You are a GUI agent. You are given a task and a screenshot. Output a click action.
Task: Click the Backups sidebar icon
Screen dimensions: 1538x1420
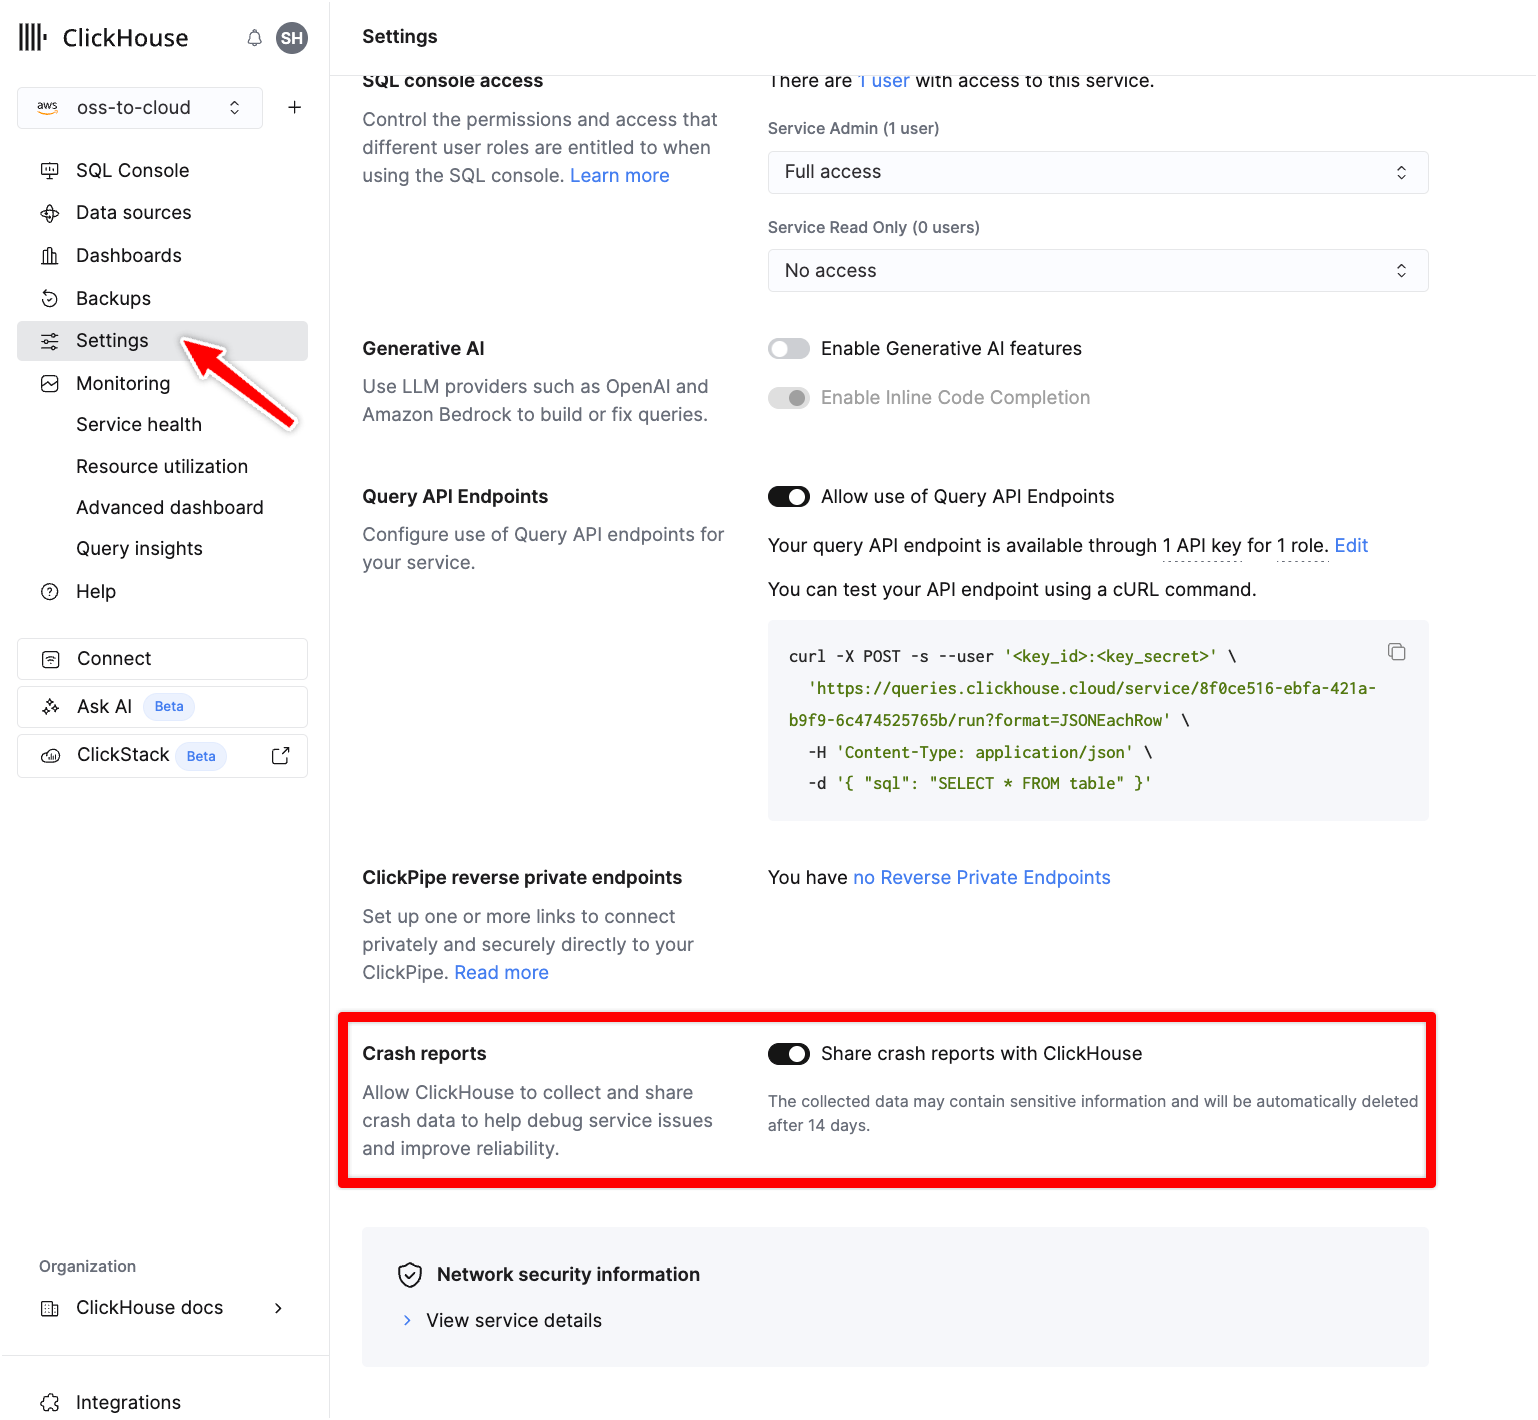click(x=50, y=298)
